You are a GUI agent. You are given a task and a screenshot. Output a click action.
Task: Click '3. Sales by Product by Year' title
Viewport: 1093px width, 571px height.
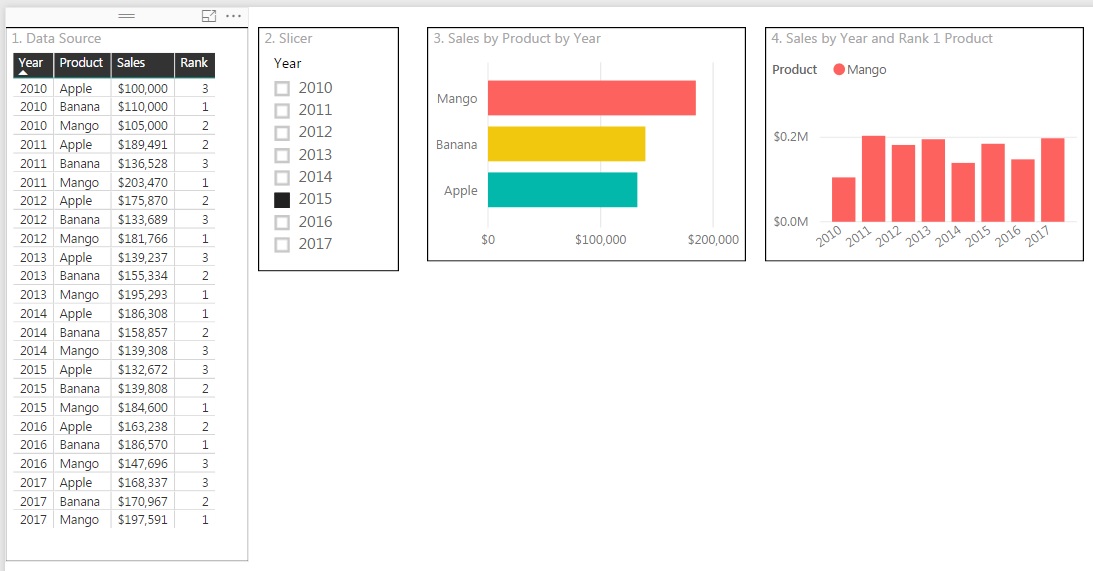click(517, 38)
